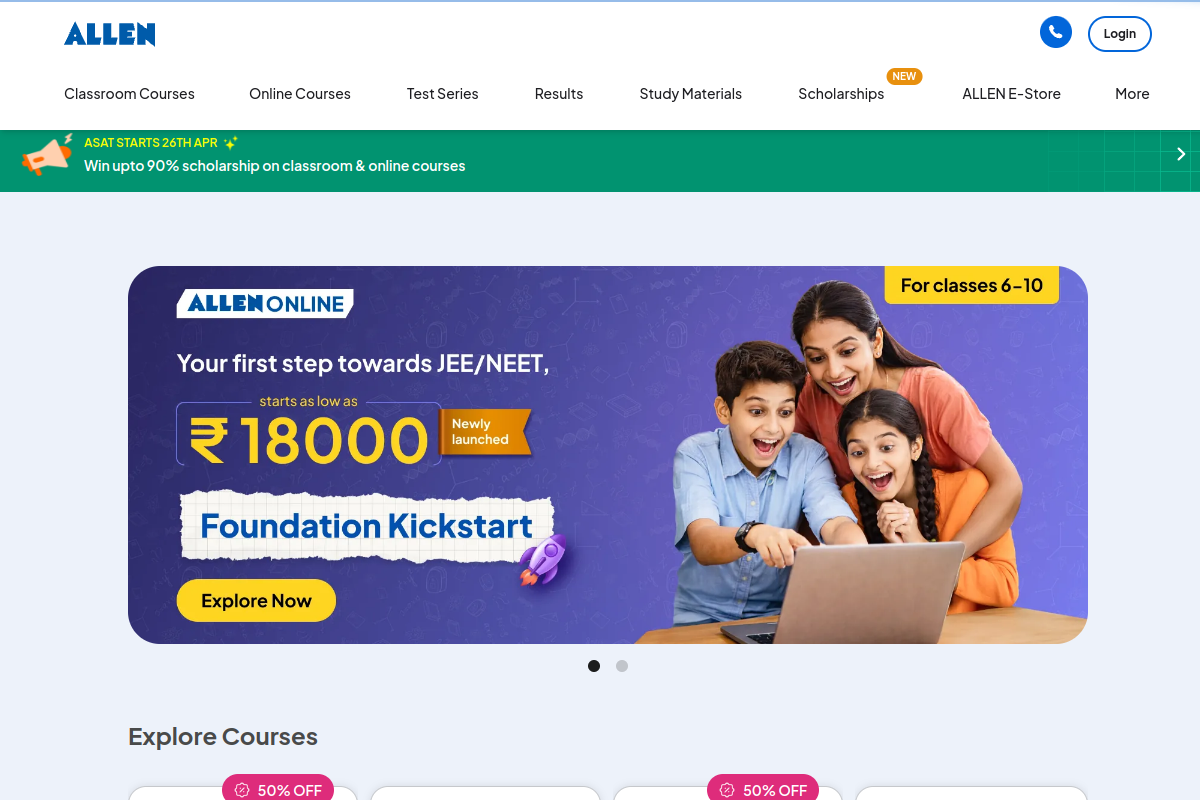This screenshot has height=800, width=1200.
Task: Click the yellow Explore Now button
Action: coord(256,600)
